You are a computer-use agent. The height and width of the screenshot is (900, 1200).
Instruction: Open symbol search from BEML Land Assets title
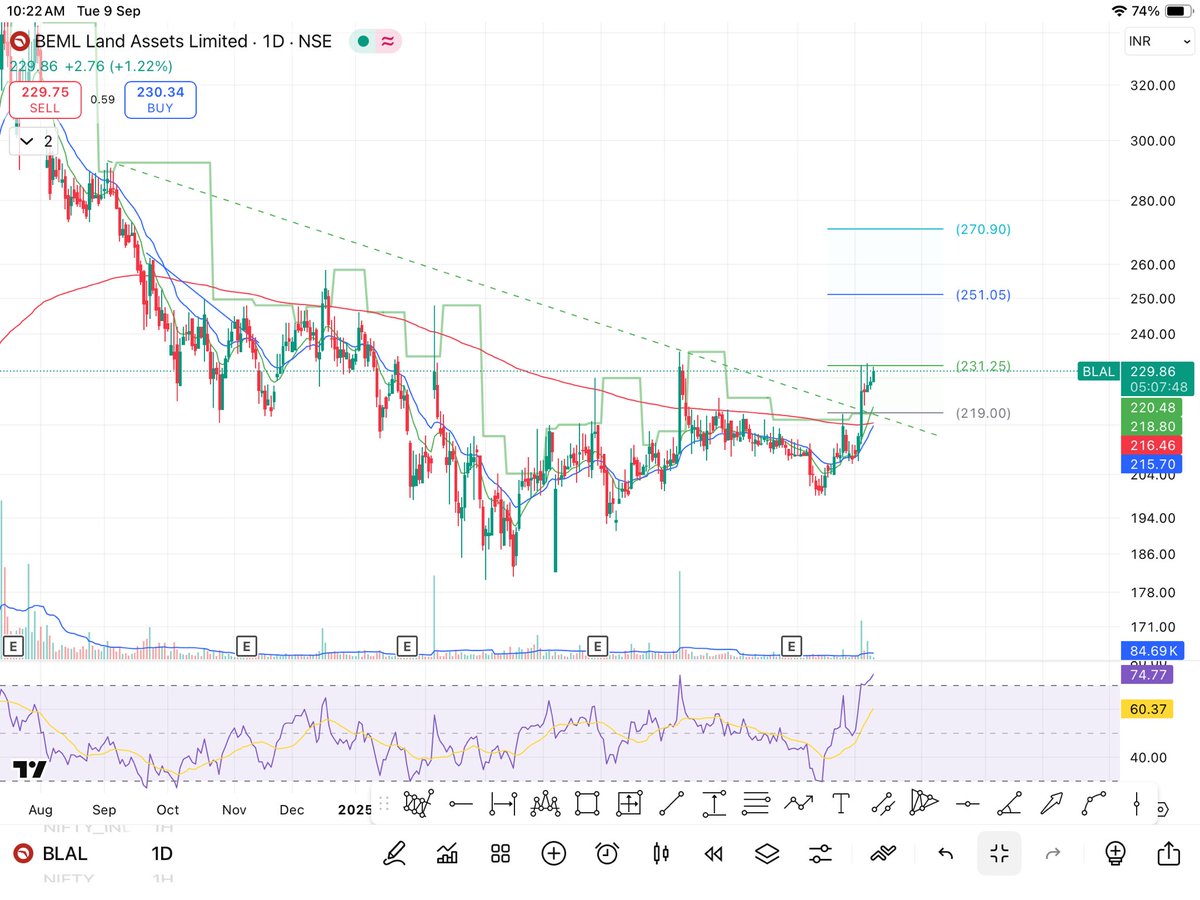coord(181,41)
